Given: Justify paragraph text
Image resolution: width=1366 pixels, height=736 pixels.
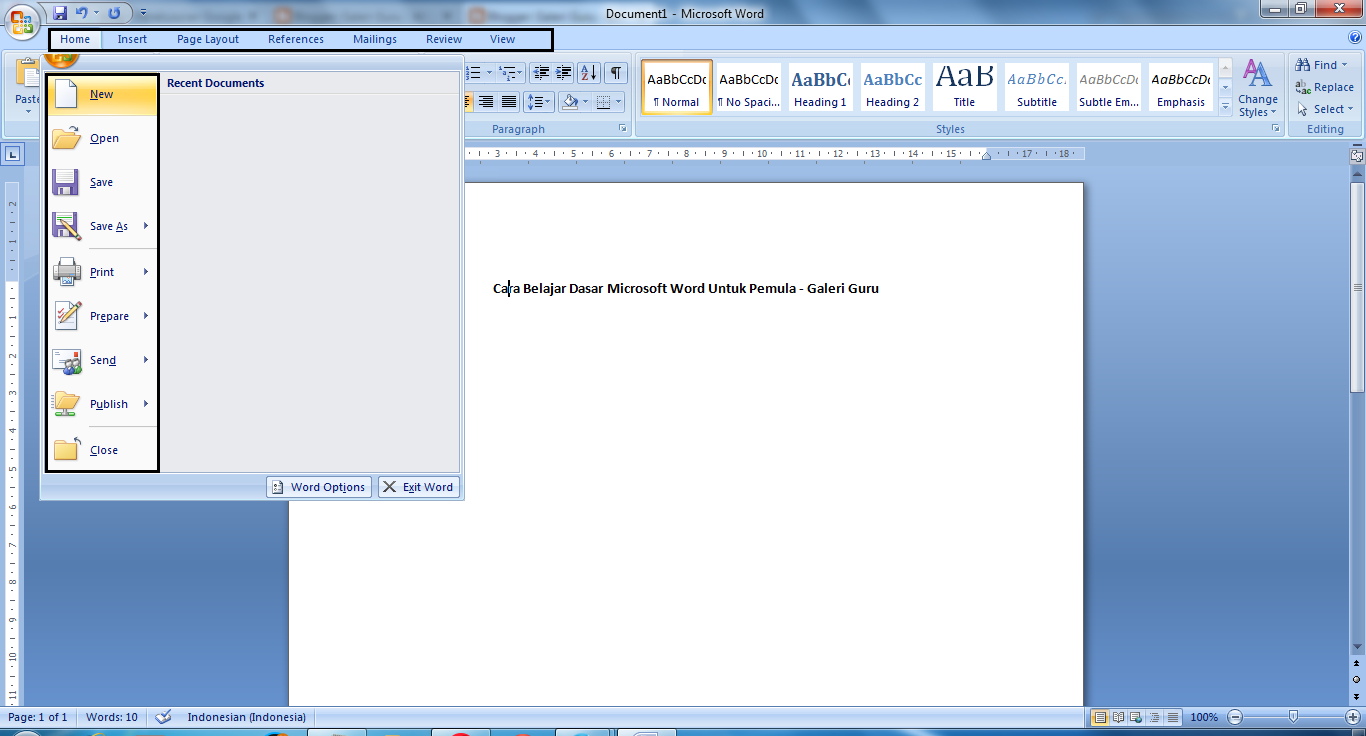Looking at the screenshot, I should [509, 101].
